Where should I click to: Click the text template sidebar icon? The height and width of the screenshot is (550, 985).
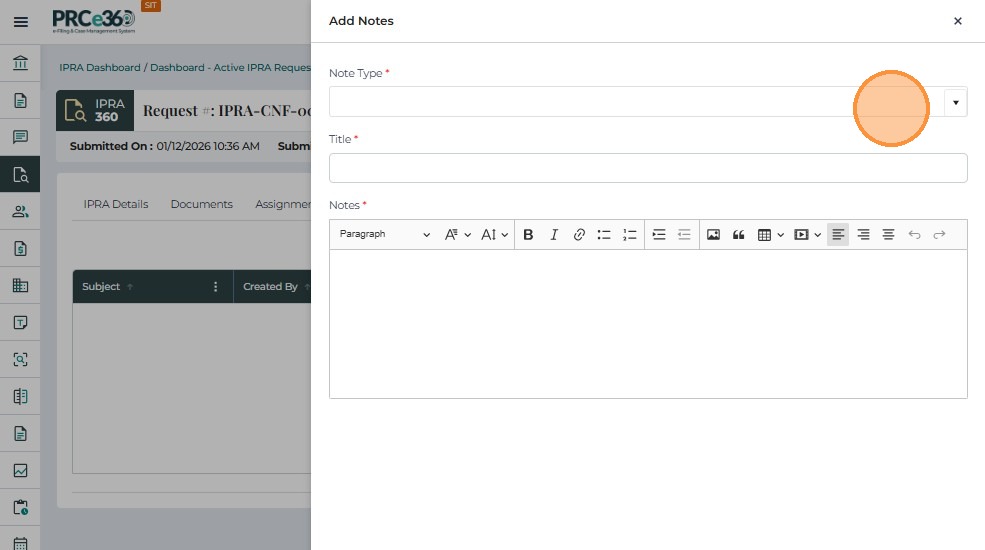pos(20,322)
